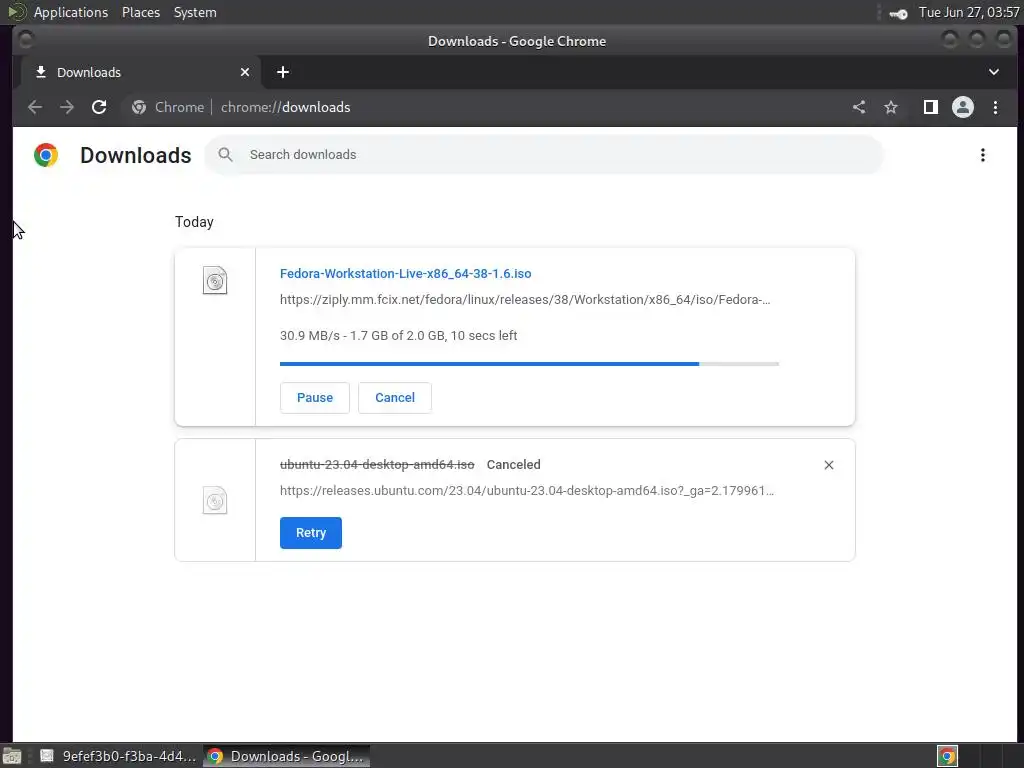This screenshot has width=1024, height=768.
Task: Click the Chrome site info icon in address bar
Action: click(x=138, y=107)
